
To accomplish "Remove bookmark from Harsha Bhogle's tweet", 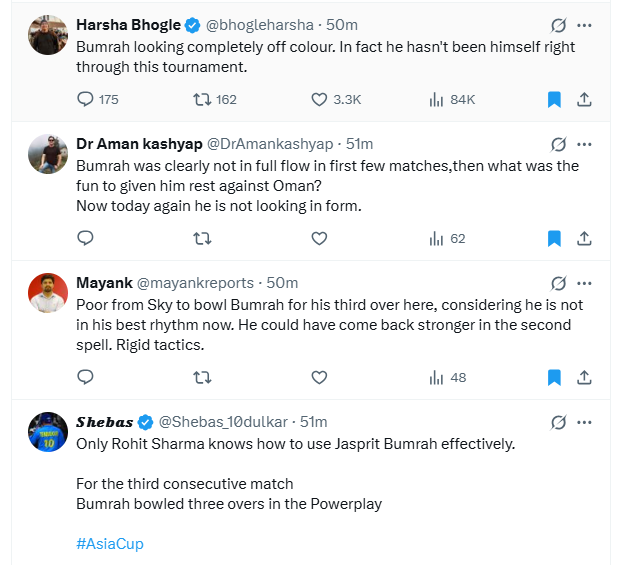I will click(554, 99).
